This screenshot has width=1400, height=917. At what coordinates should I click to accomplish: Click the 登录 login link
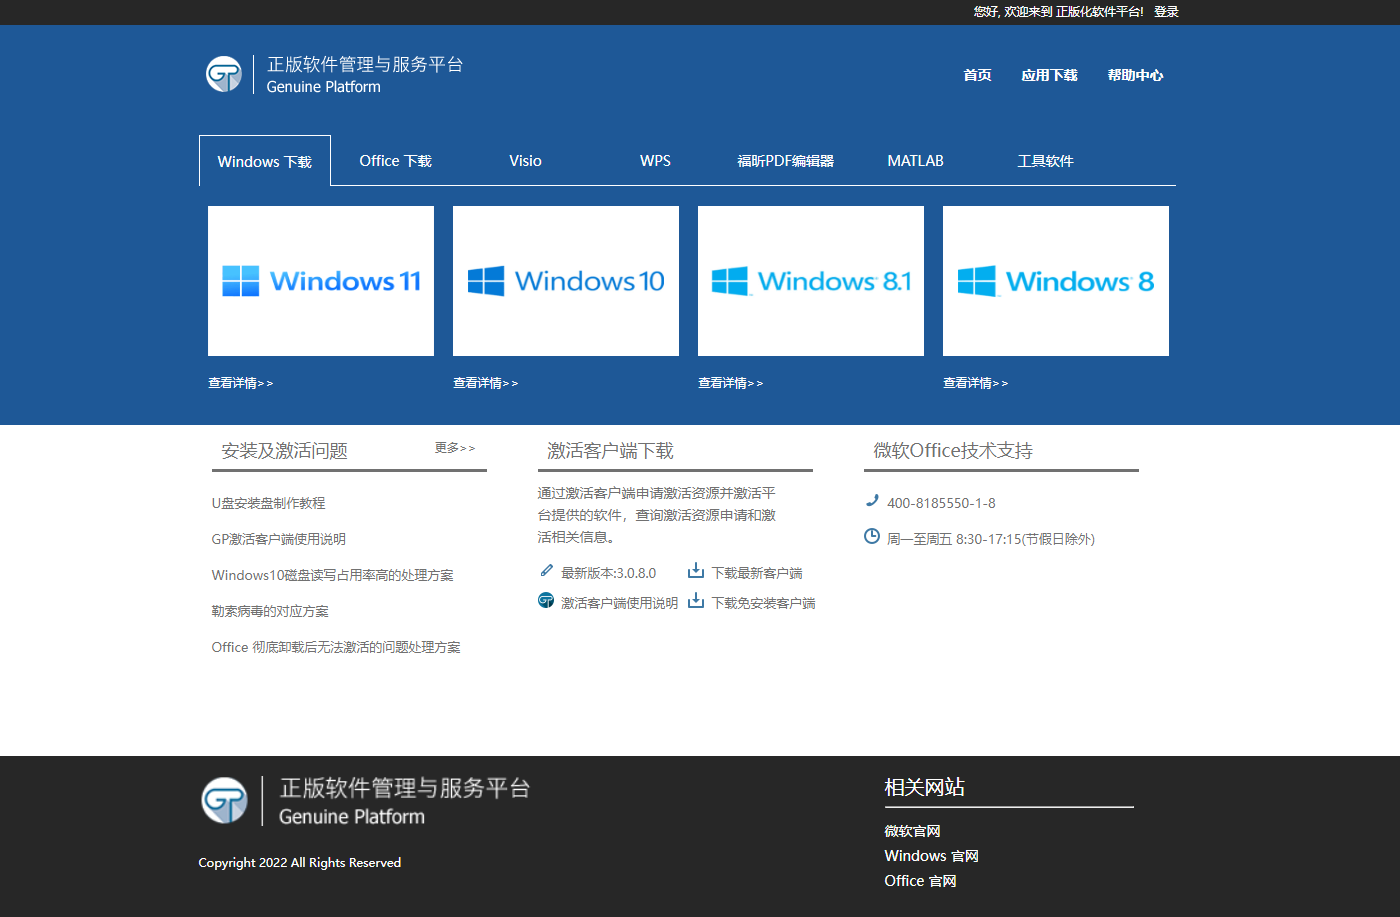click(1166, 12)
